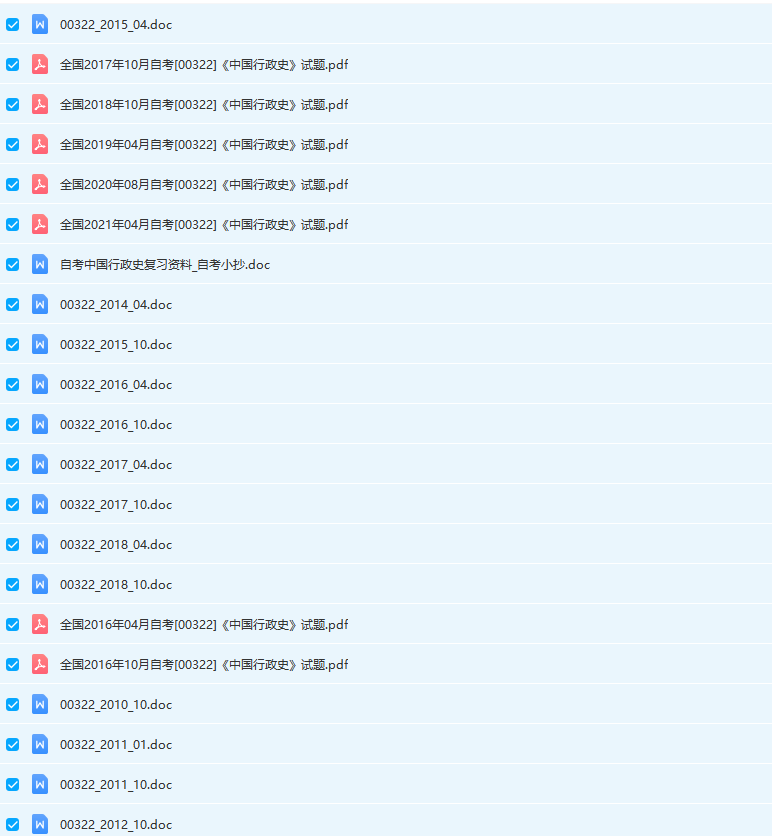Click the Word icon for 00322_2012_10.doc
Screen dimensions: 772x836
point(40,824)
